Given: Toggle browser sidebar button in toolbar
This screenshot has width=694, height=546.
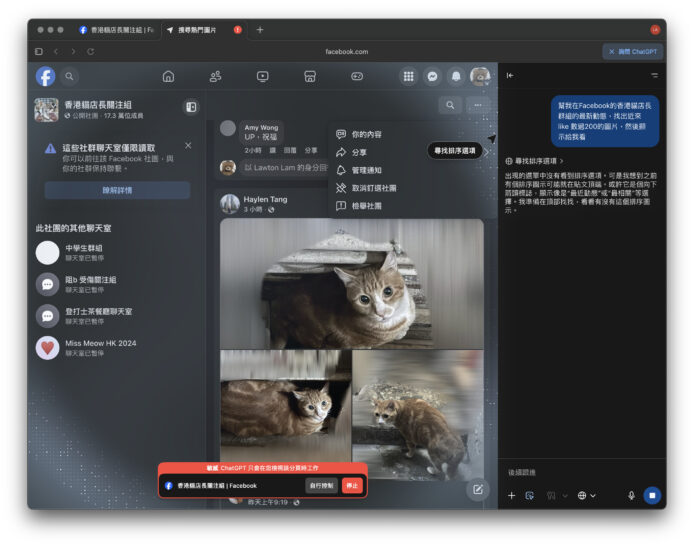Looking at the screenshot, I should click(39, 51).
